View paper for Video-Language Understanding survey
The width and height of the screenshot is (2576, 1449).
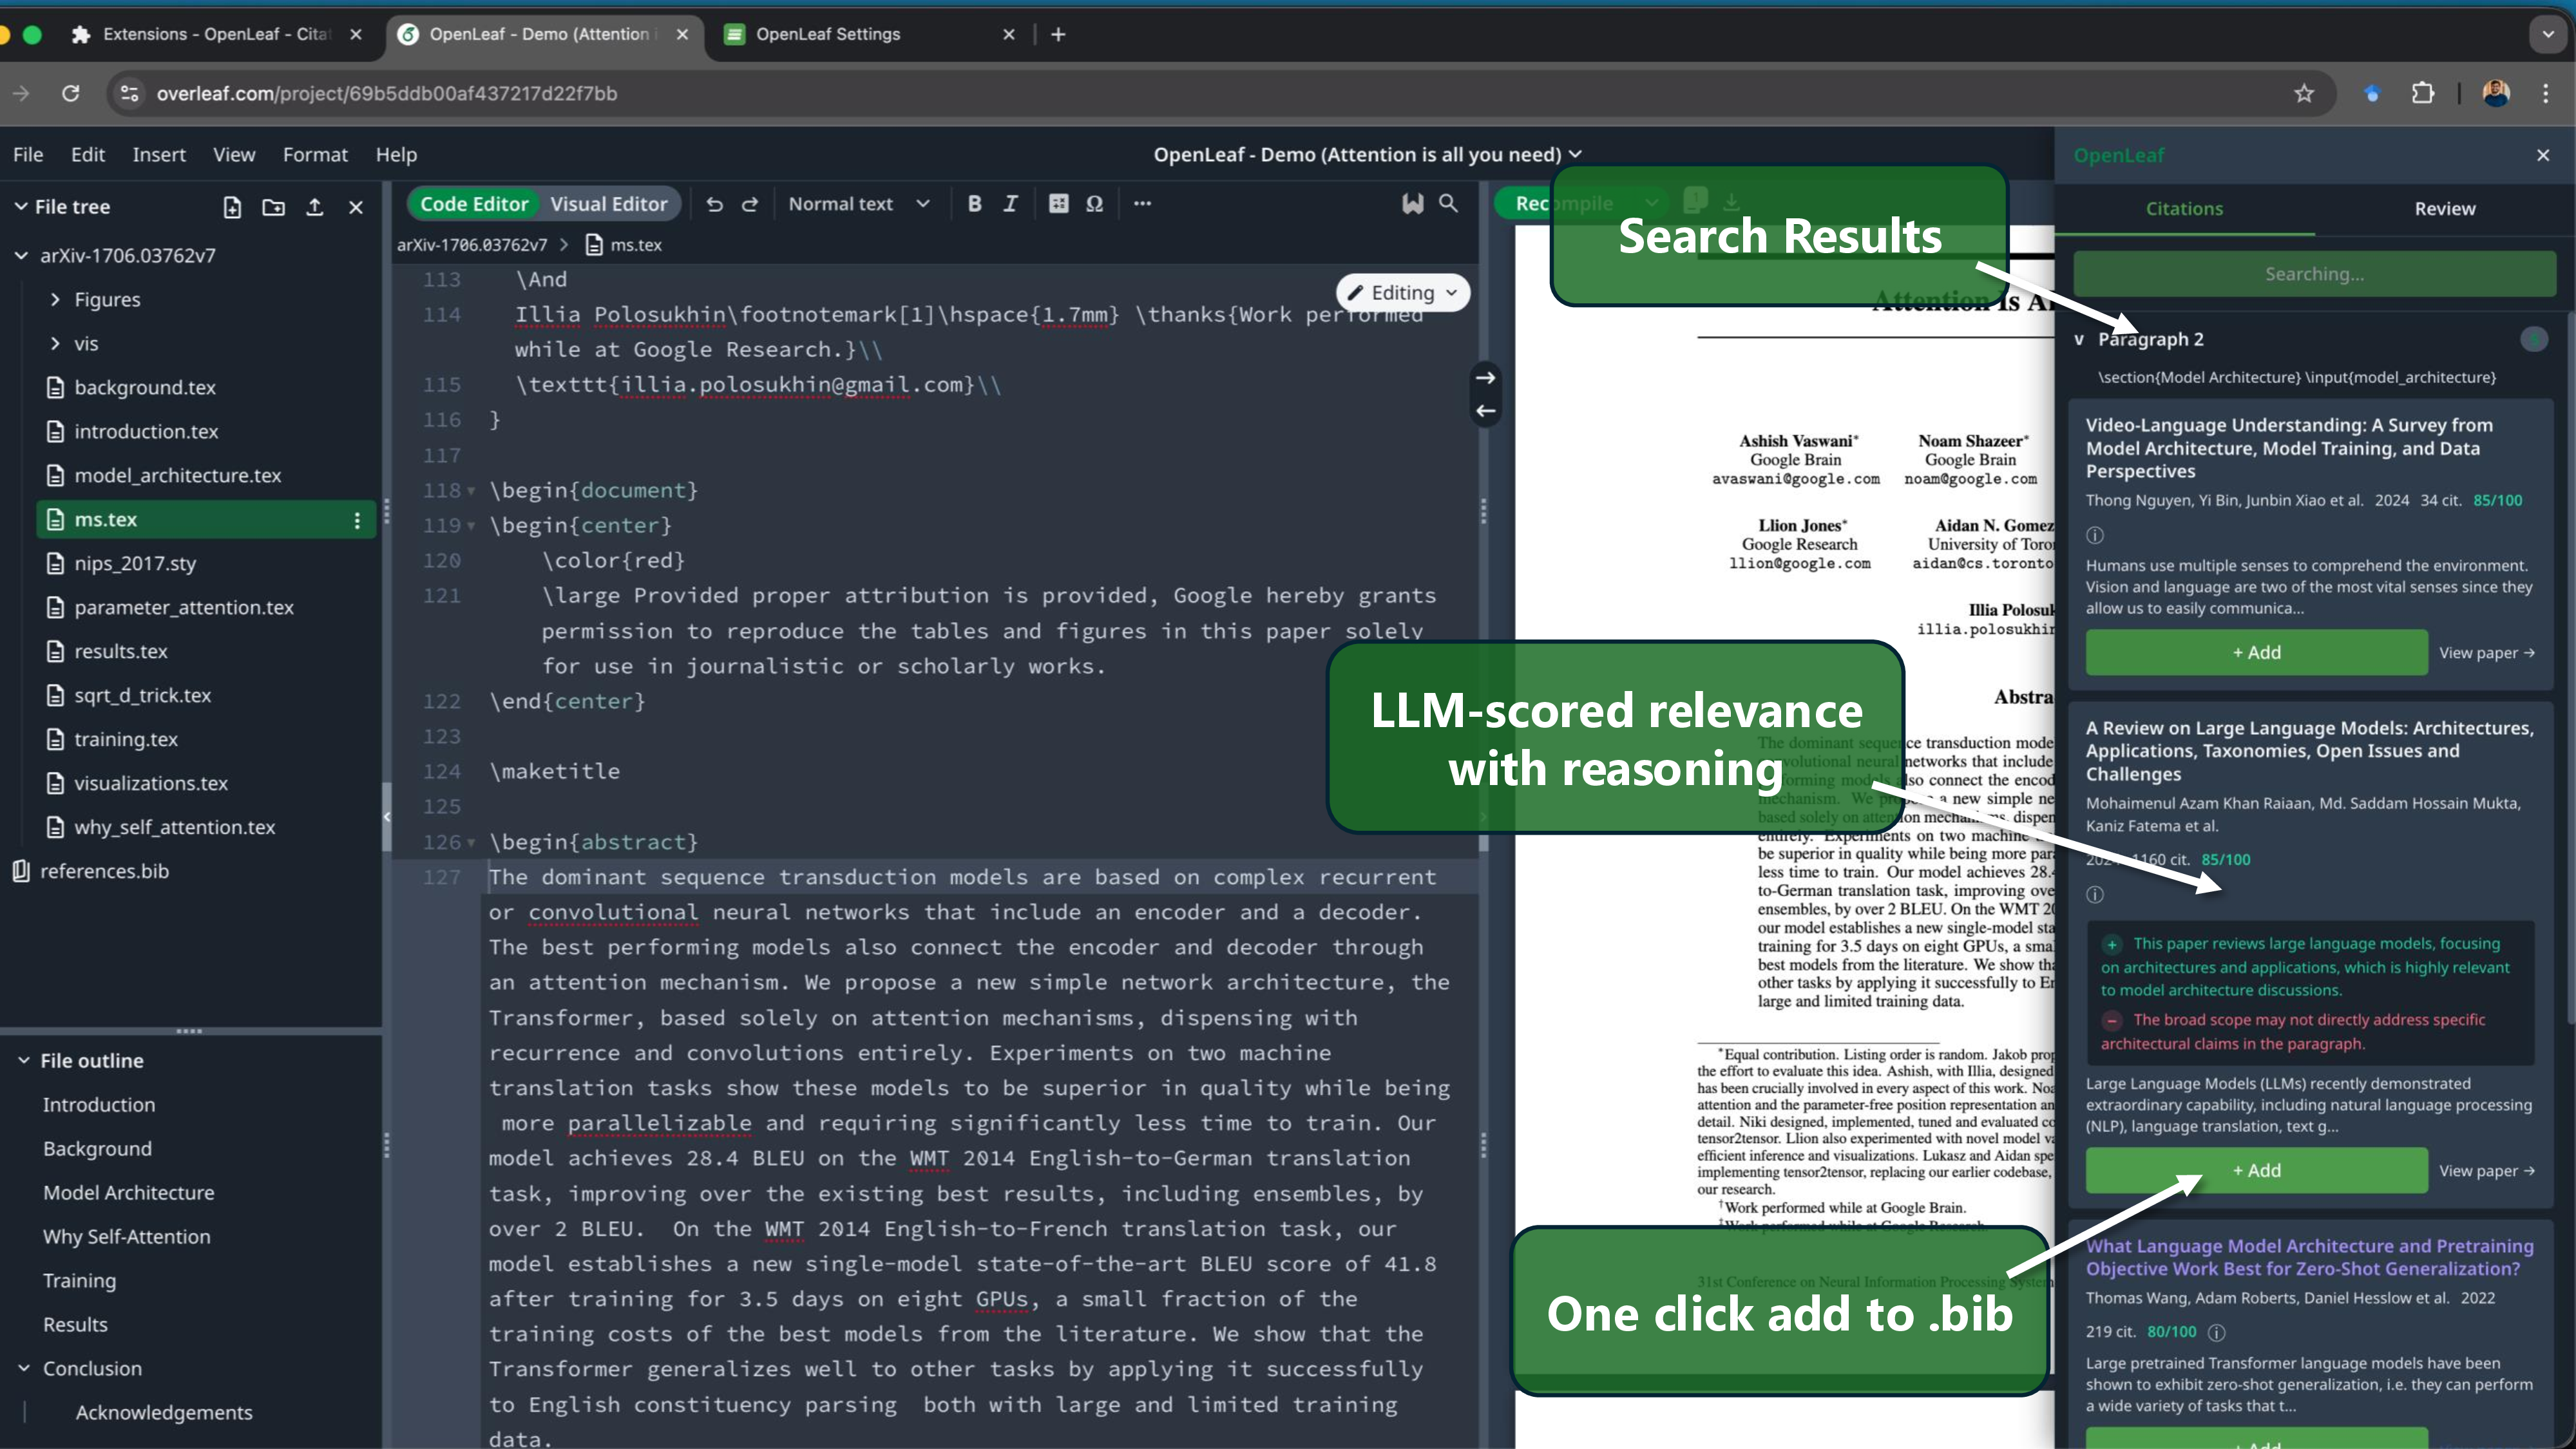tap(2486, 653)
